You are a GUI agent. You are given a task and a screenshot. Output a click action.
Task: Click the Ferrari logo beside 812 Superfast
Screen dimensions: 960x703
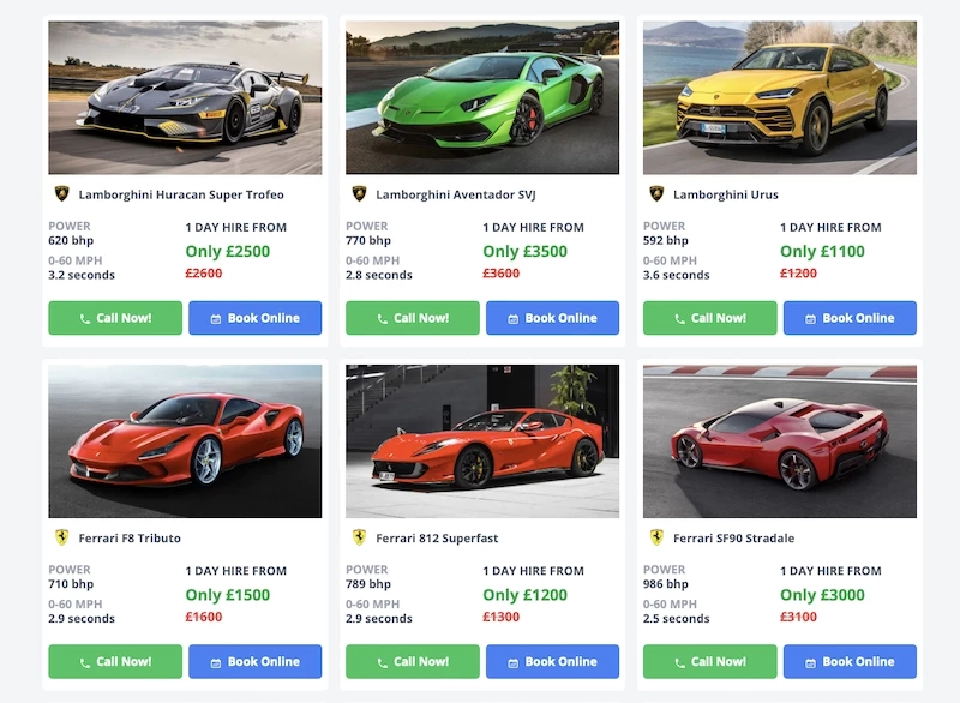(359, 538)
